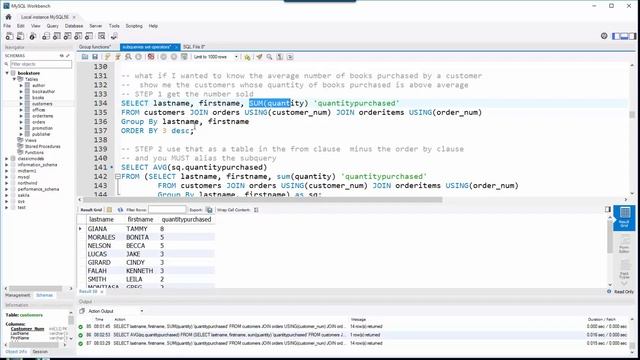Click the editor's horizontal scrollbar
The height and width of the screenshot is (360, 640).
(x=263, y=200)
